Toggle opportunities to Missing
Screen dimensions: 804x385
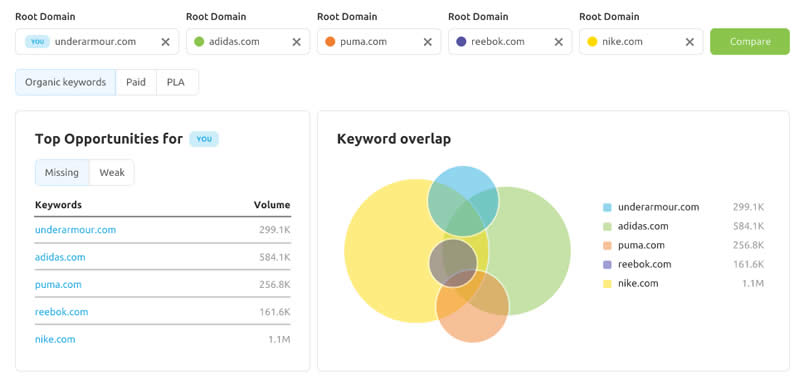coord(62,172)
